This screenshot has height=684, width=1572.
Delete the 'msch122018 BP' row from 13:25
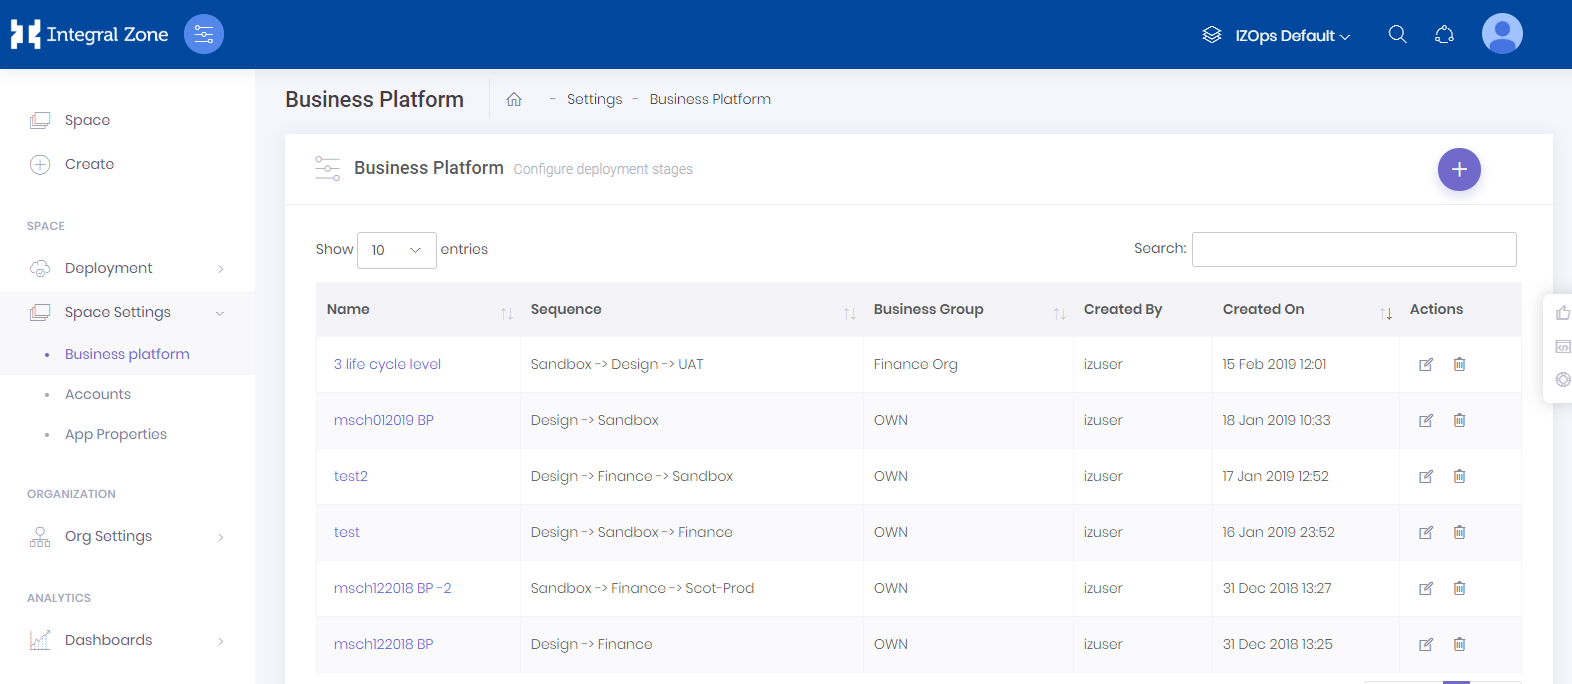(1459, 645)
